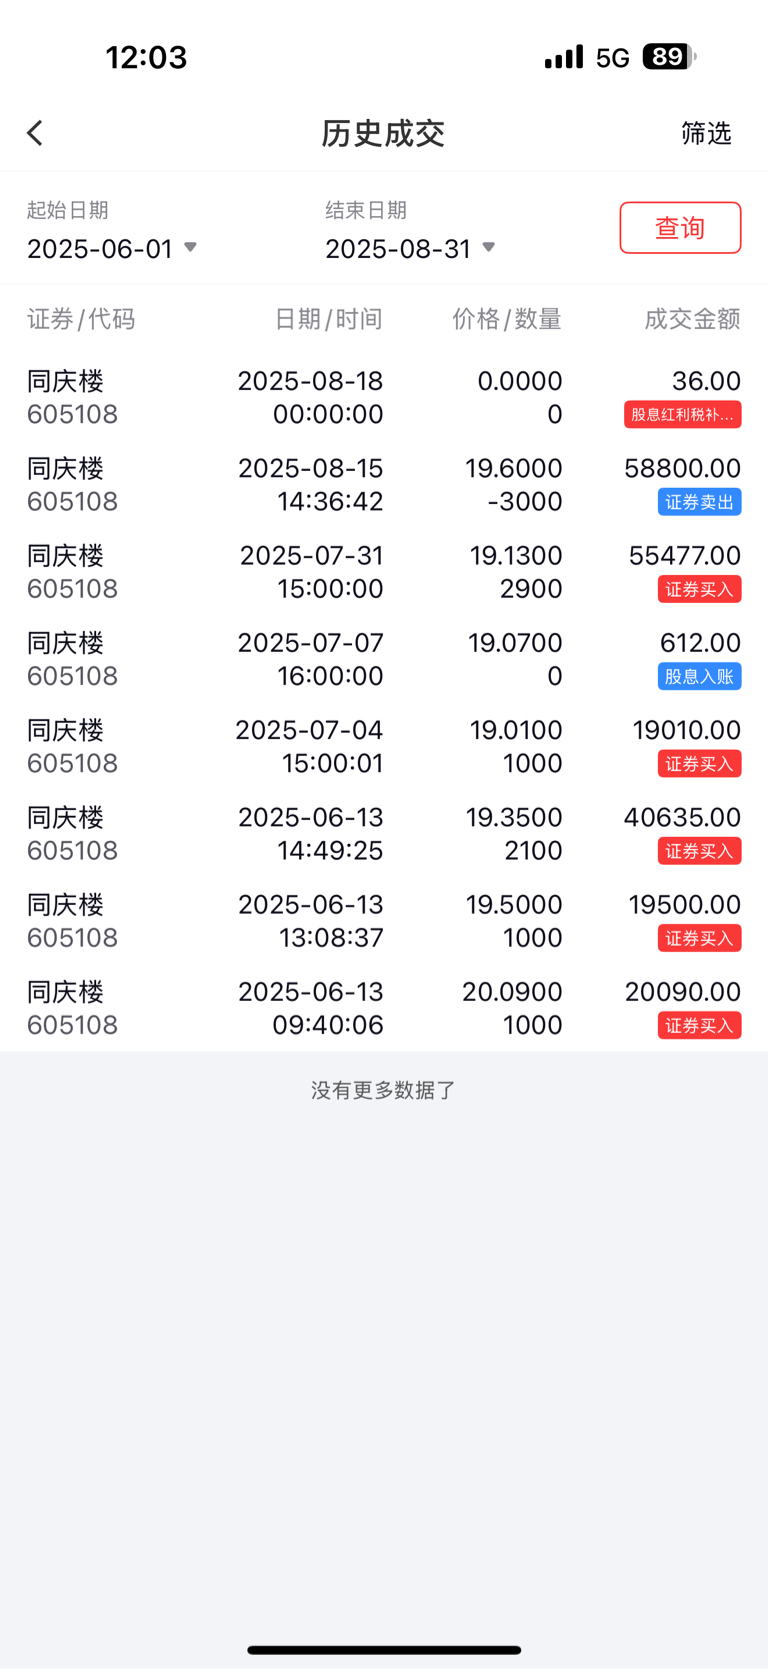Tap the back arrow icon
This screenshot has height=1669, width=768.
[x=35, y=133]
